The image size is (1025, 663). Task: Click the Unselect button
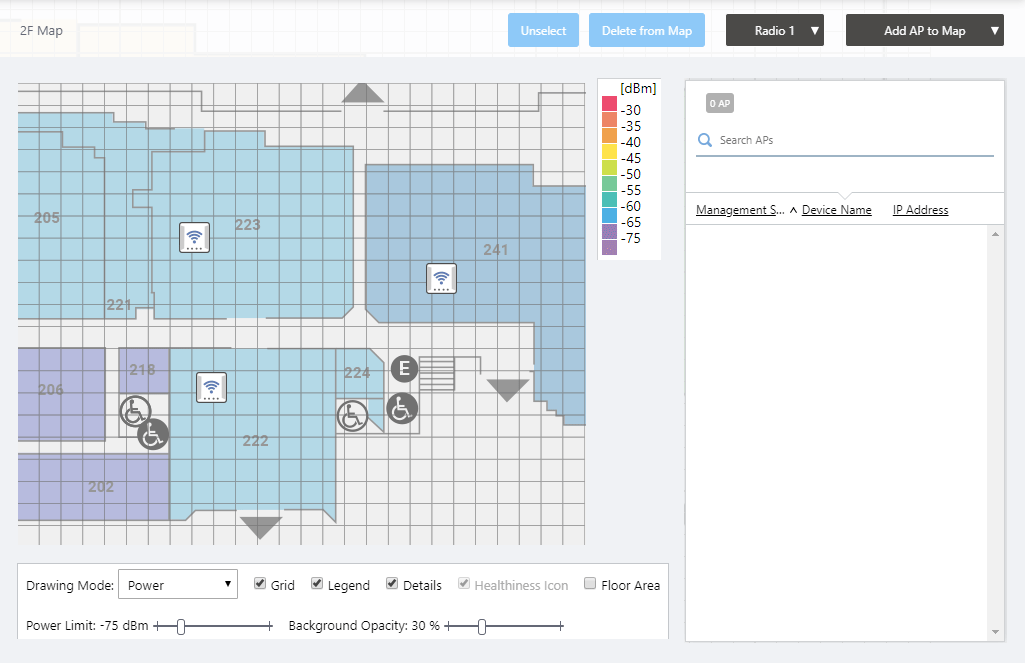[543, 31]
